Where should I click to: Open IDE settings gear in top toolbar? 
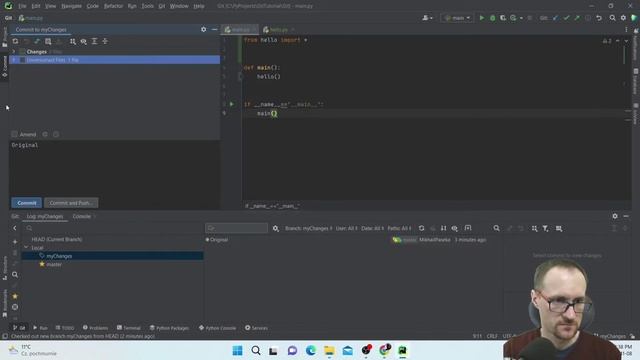[x=623, y=18]
